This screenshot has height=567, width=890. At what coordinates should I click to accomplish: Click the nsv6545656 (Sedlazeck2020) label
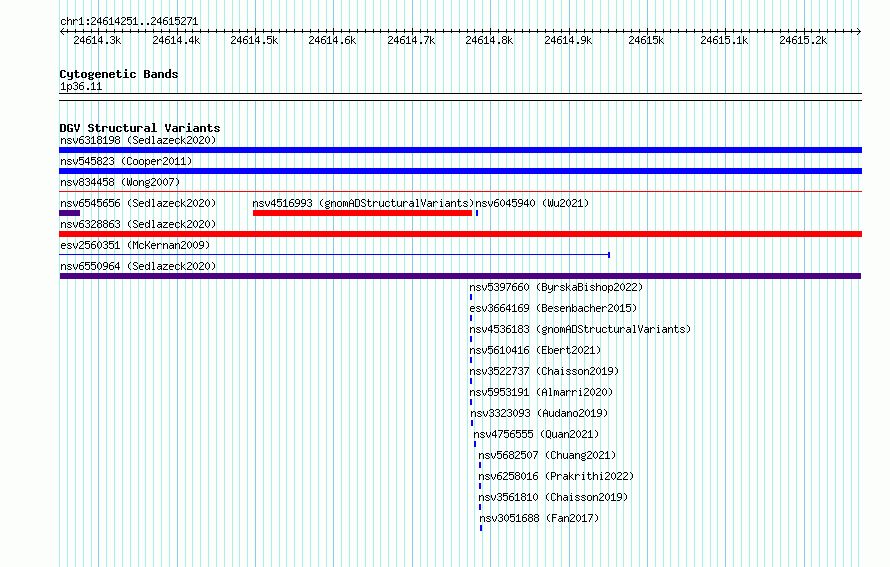138,203
